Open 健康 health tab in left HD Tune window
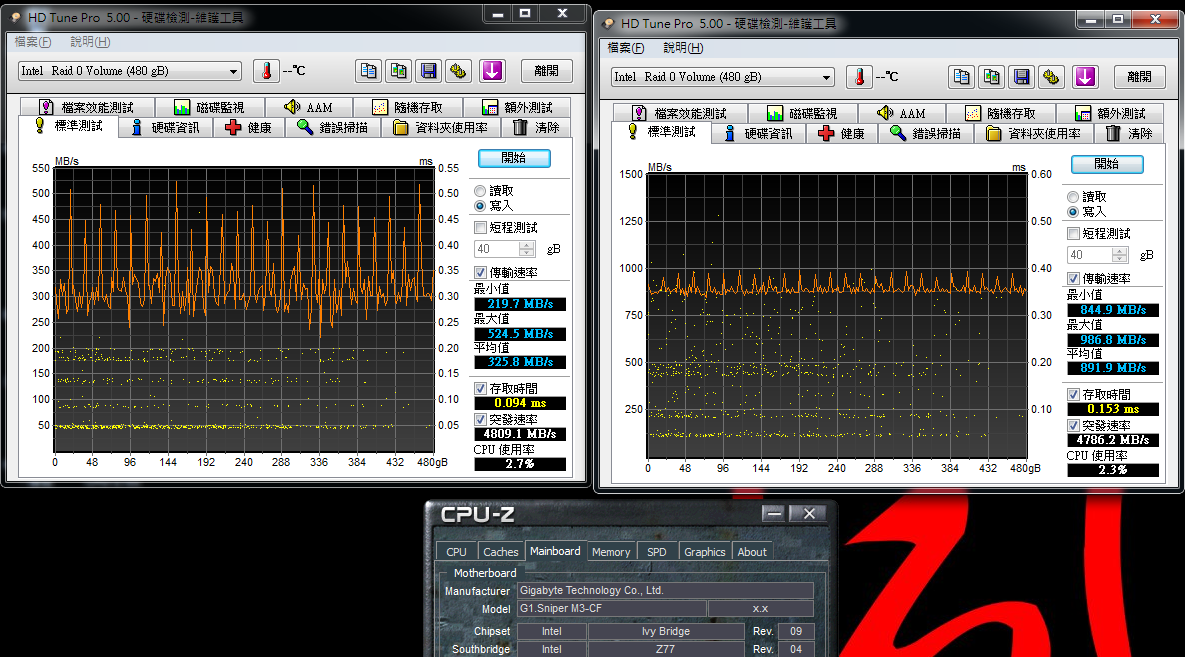Screen dimensions: 1185x657 coord(249,128)
